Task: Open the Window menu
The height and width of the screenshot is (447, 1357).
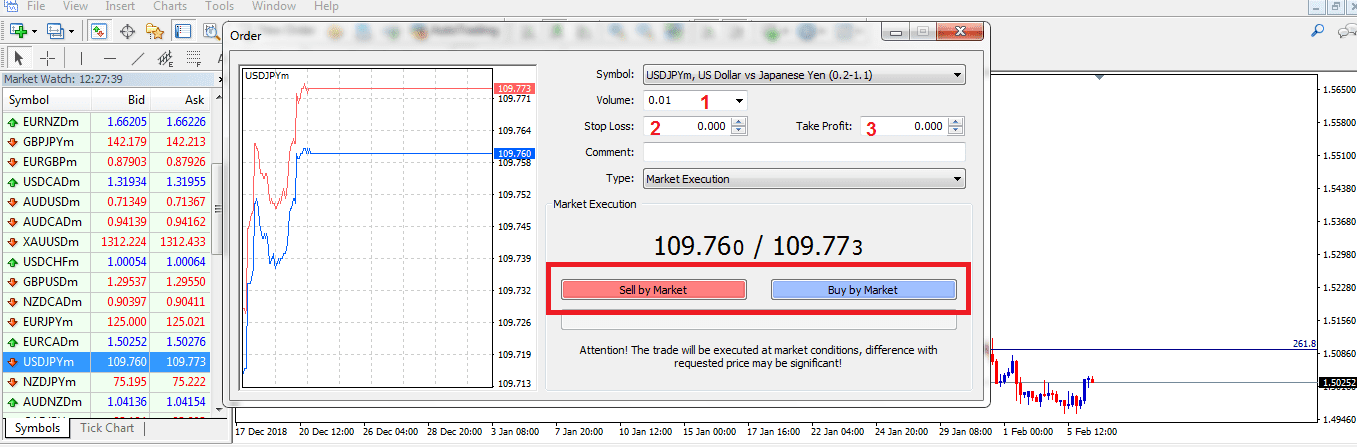Action: coord(273,6)
